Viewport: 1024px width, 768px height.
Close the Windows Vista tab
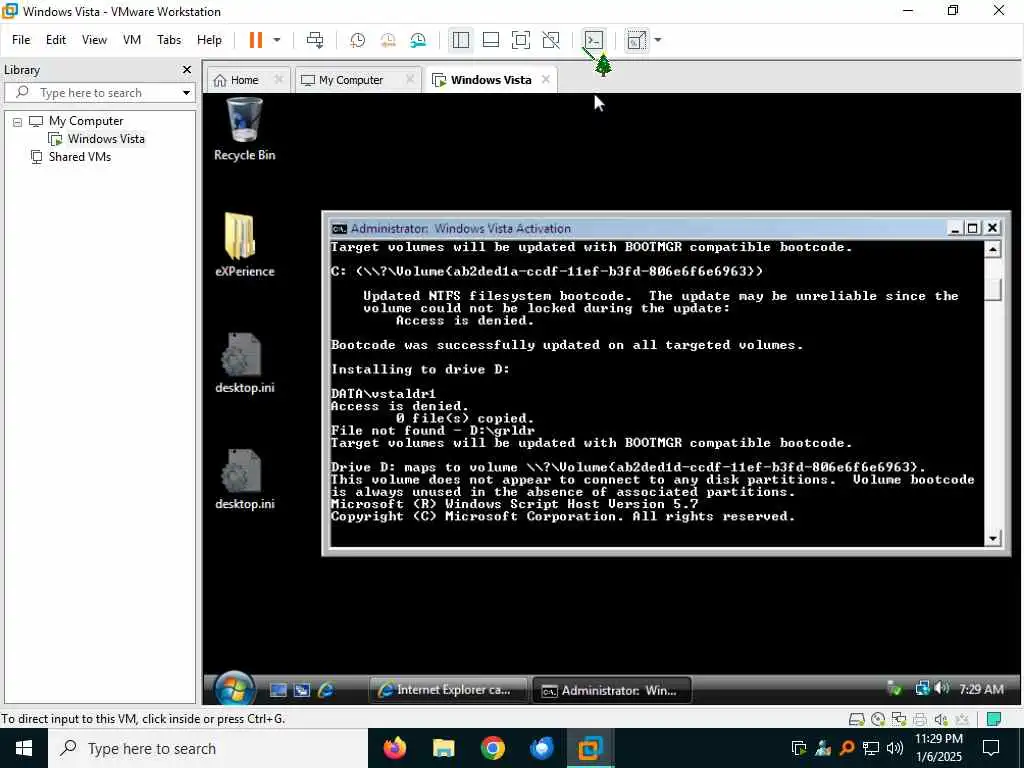pos(545,80)
